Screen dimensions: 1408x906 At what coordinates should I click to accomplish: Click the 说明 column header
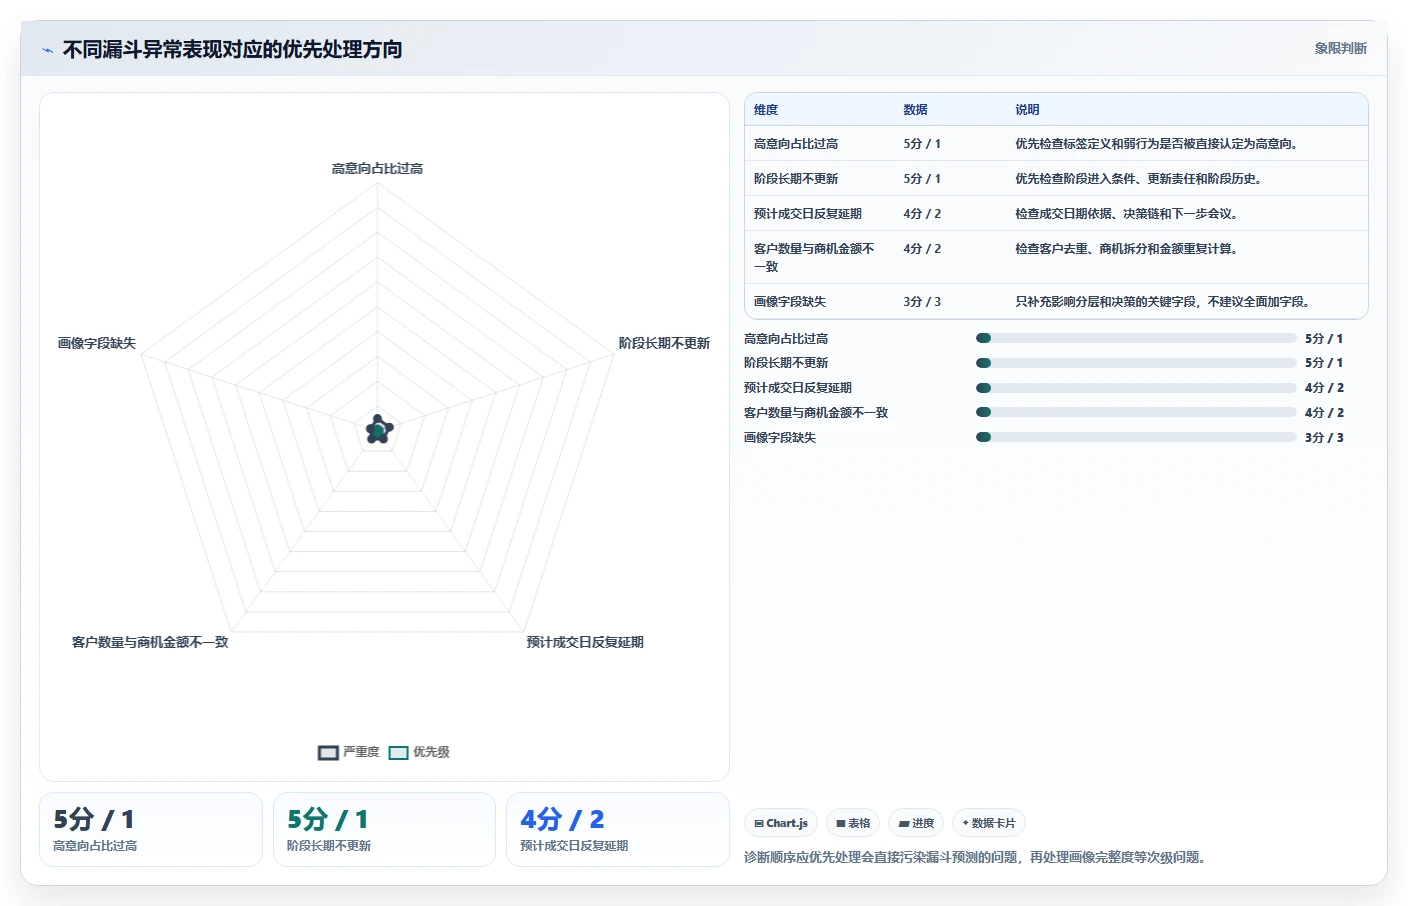pyautogui.click(x=1027, y=110)
